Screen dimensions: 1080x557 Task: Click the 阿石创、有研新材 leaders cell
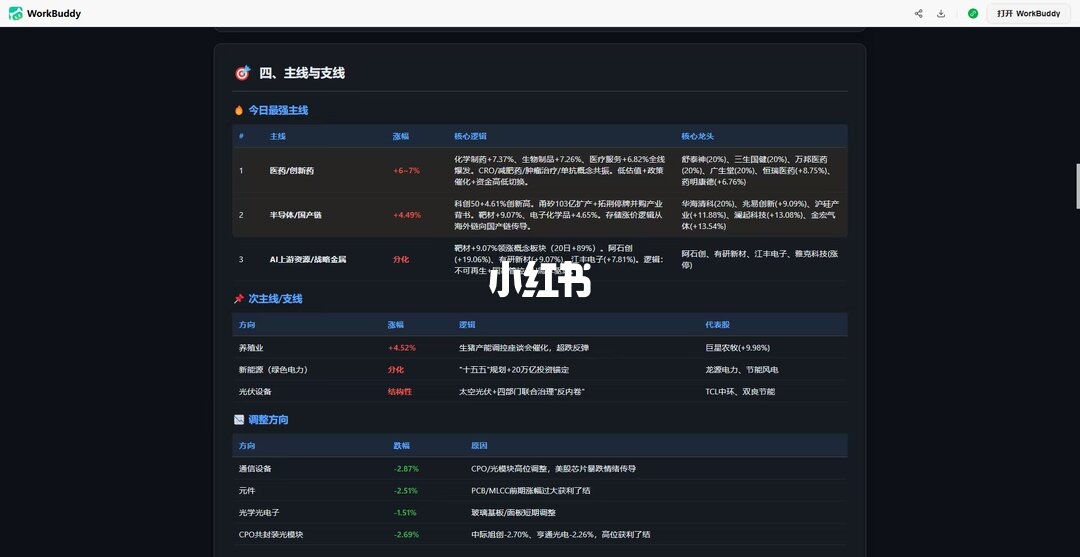click(x=760, y=260)
